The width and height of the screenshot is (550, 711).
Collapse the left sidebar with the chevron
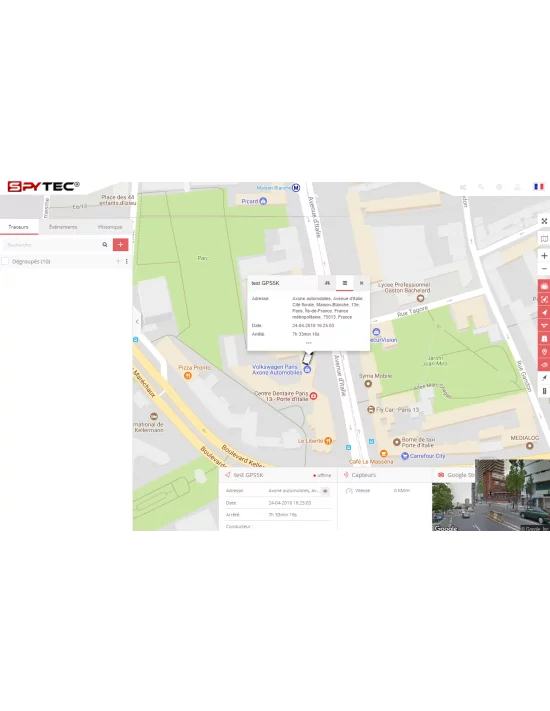[137, 321]
